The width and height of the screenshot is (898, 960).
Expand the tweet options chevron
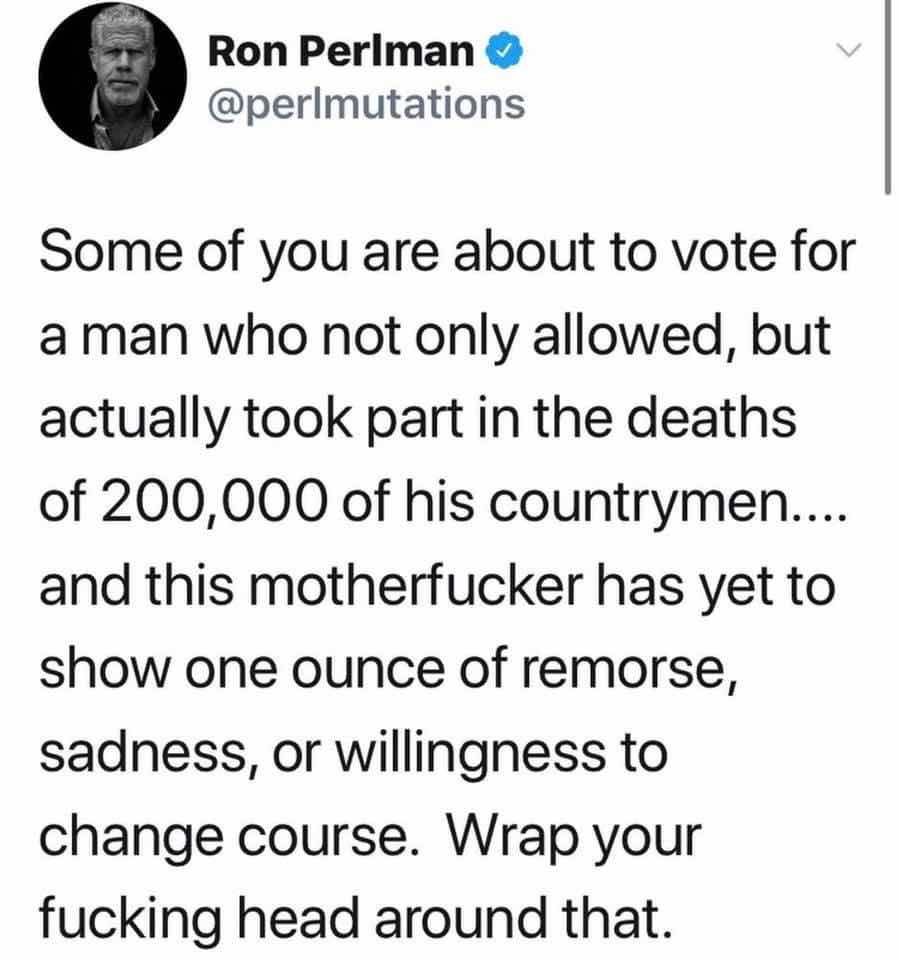click(x=849, y=50)
